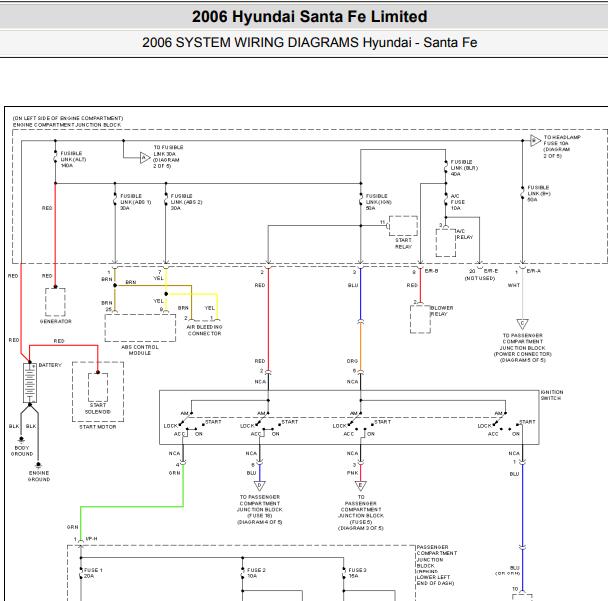Select the triangle connector A to Fusible Link 30A

click(145, 158)
